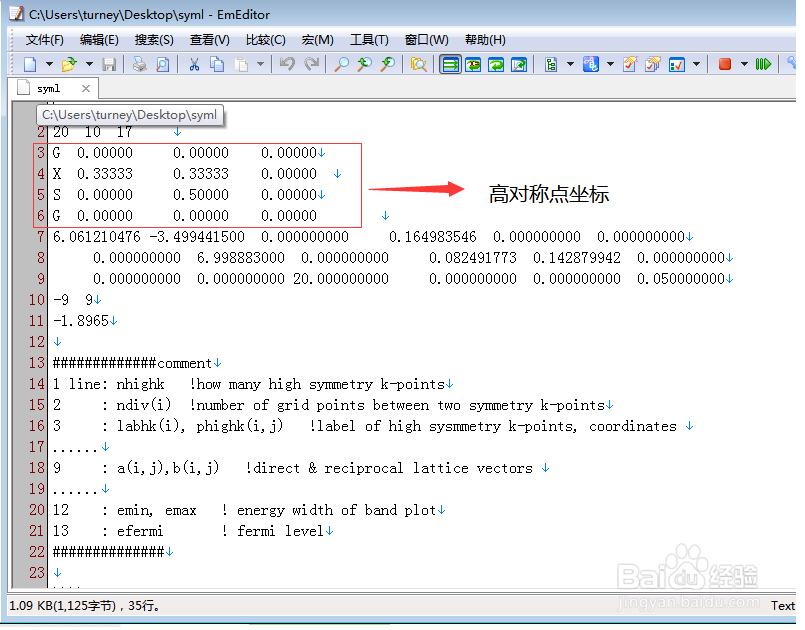Open the 窗口(W) menu

[x=427, y=40]
